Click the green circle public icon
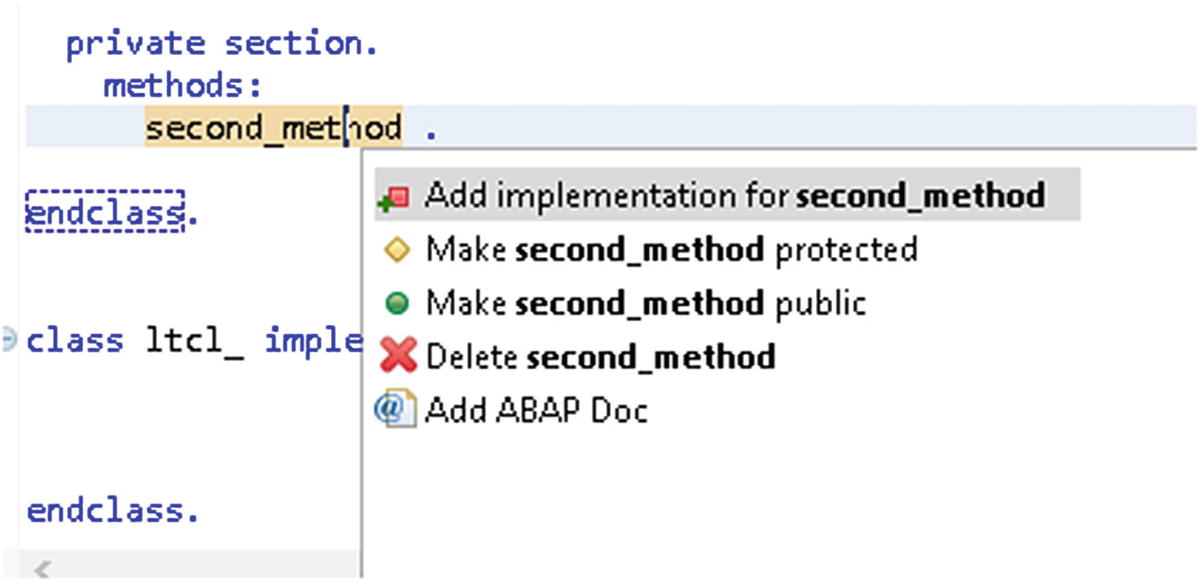 pyautogui.click(x=395, y=302)
